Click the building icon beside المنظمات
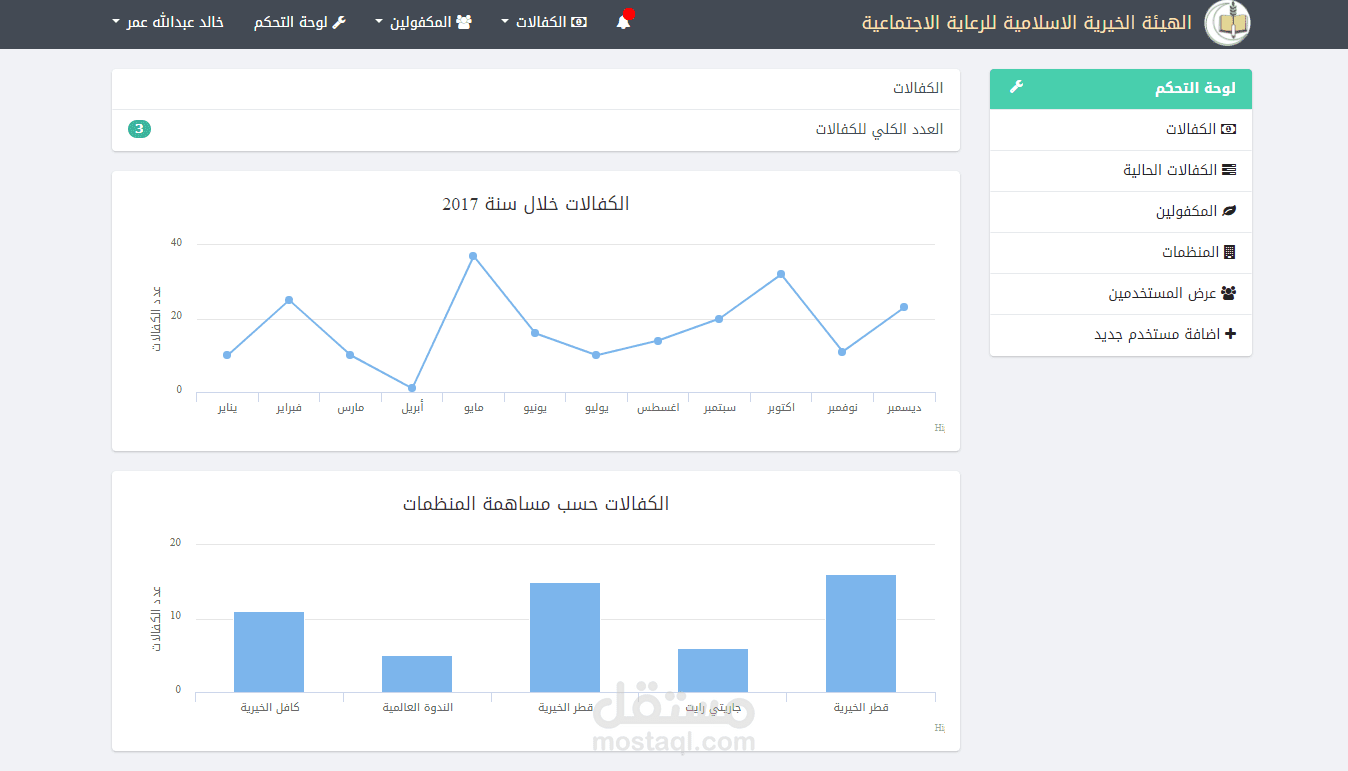1348x771 pixels. (1230, 252)
